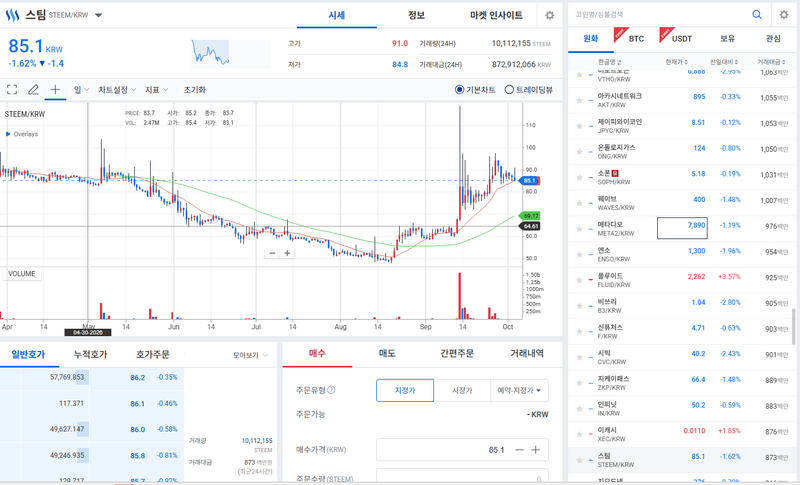Open the 차트설정 dropdown
The height and width of the screenshot is (485, 800).
tap(117, 90)
